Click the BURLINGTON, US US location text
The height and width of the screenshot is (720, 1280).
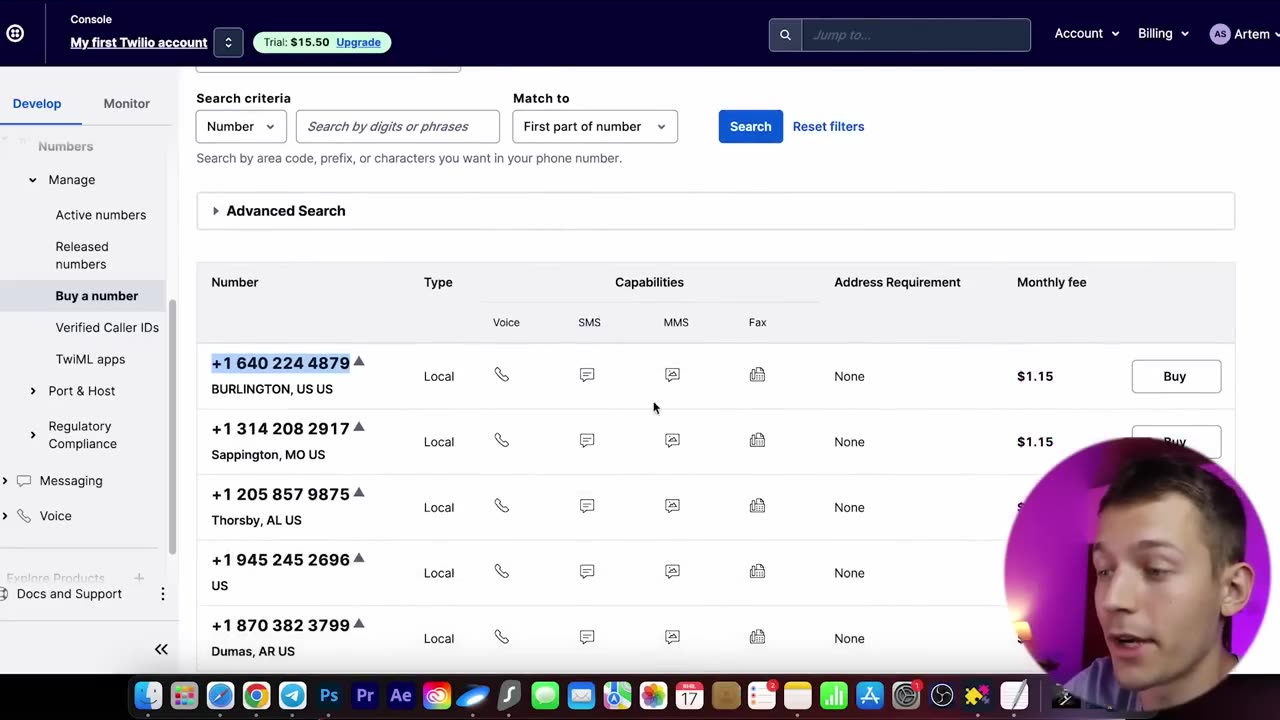tap(272, 389)
